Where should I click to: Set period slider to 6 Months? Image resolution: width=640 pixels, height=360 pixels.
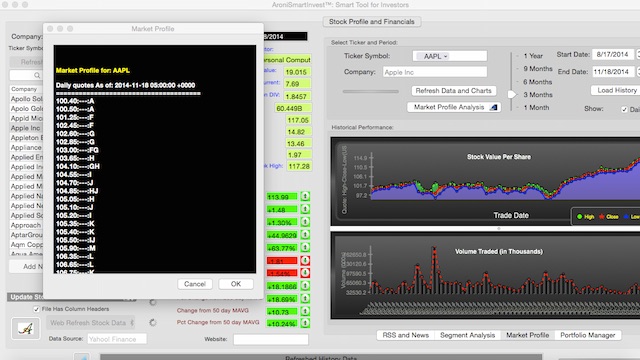(x=538, y=82)
